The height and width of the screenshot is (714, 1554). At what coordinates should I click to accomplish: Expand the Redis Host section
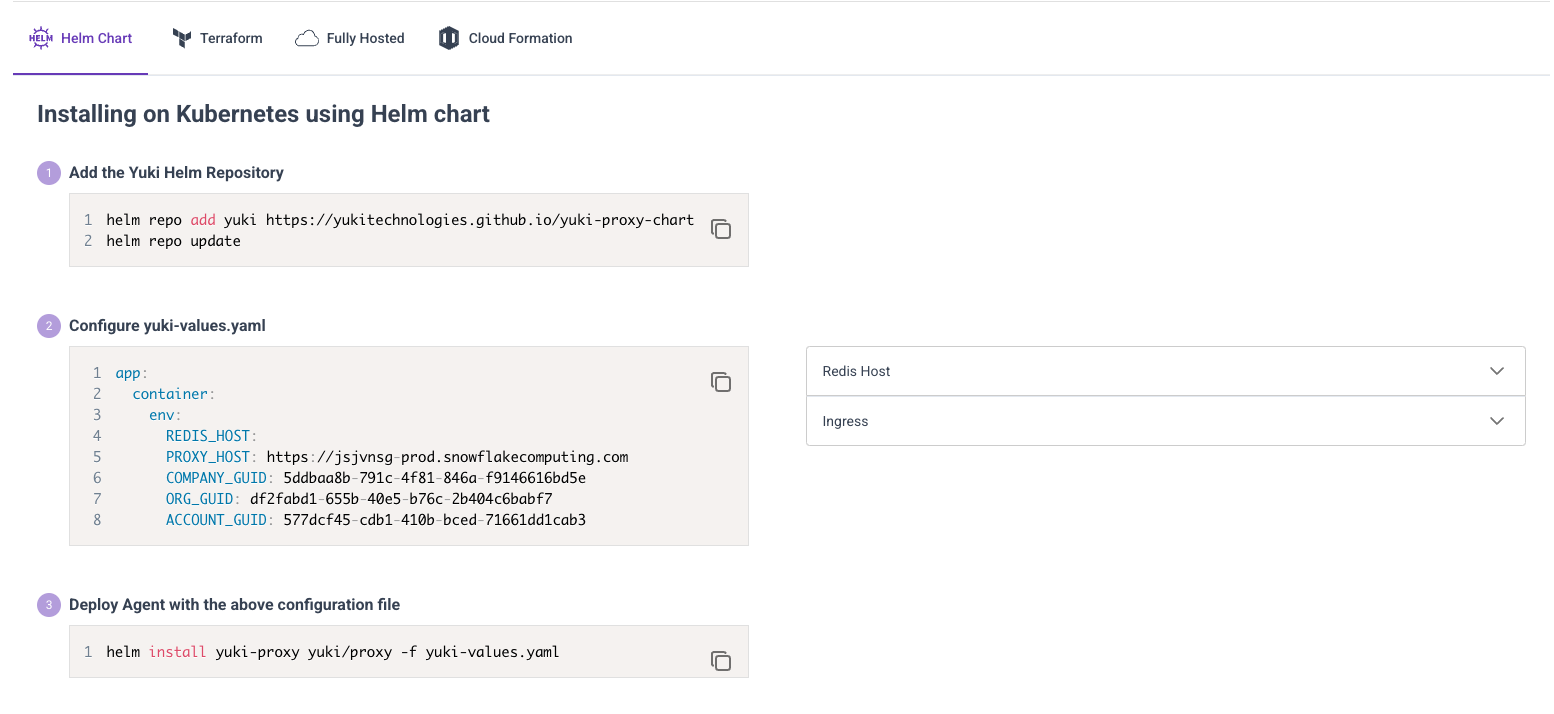click(x=1165, y=371)
